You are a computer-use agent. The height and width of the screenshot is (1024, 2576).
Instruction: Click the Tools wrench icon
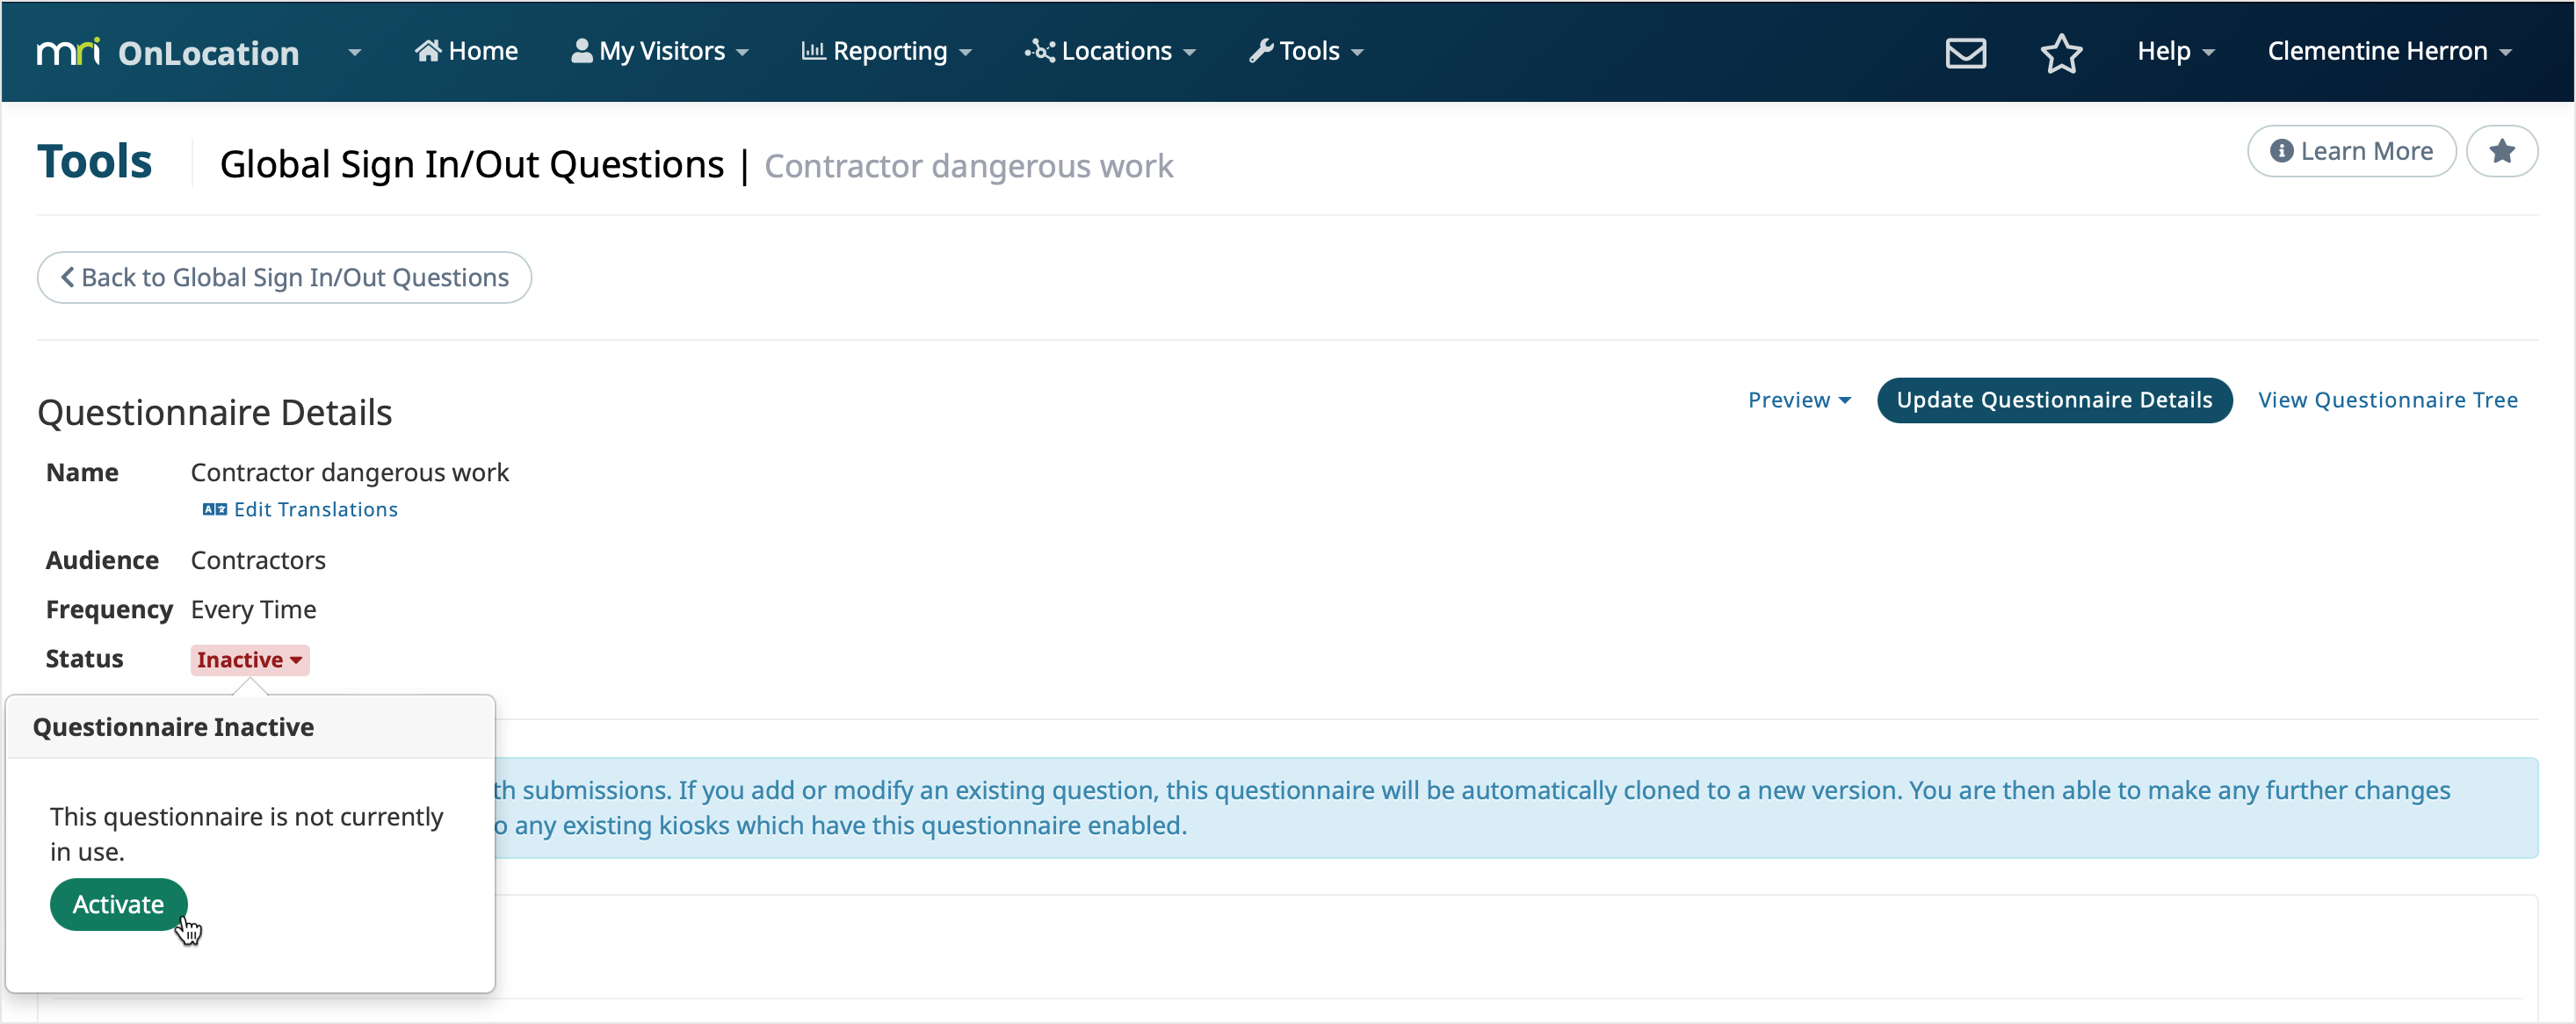(1262, 50)
